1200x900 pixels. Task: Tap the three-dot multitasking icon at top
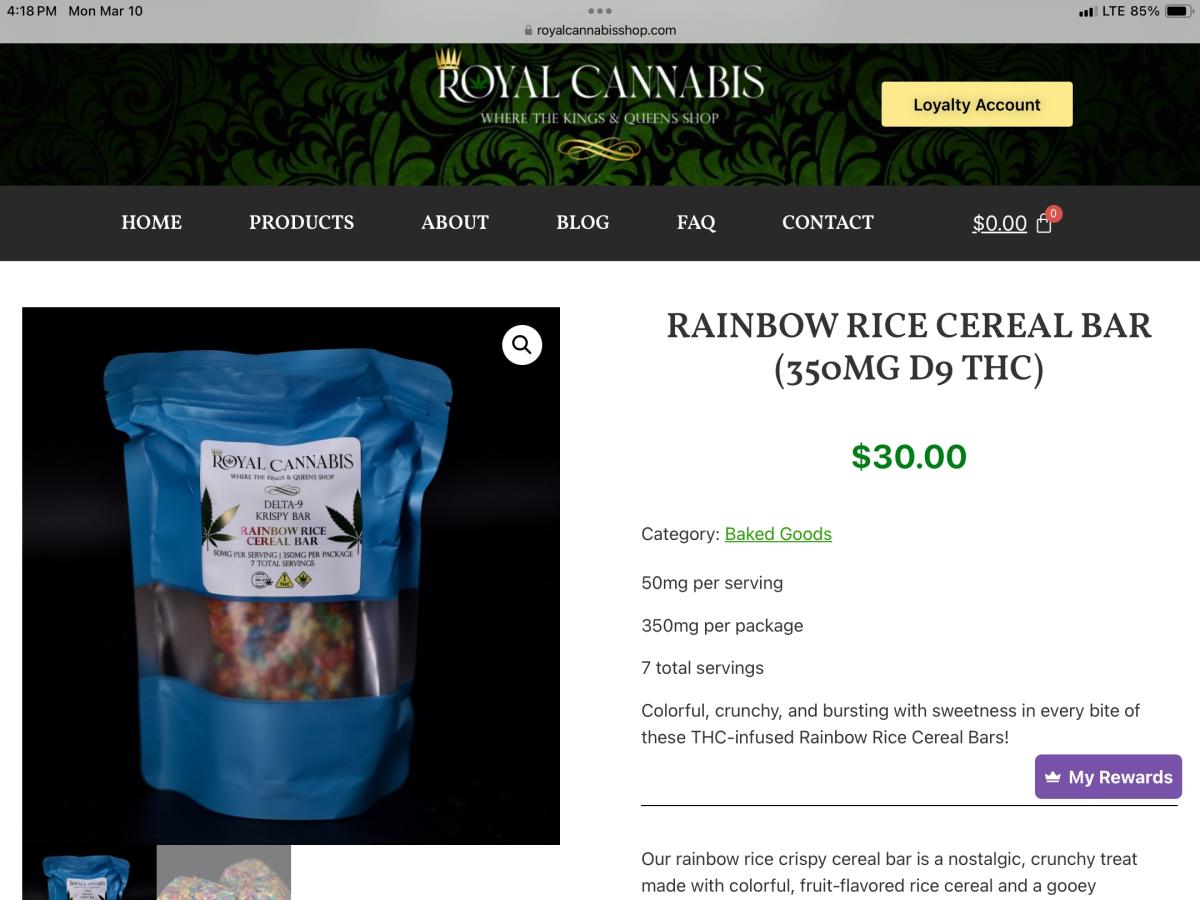point(600,11)
